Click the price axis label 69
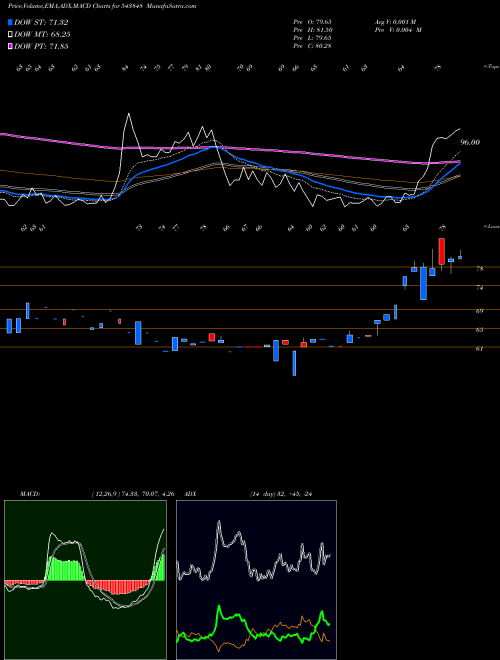This screenshot has width=500, height=660. (x=479, y=311)
